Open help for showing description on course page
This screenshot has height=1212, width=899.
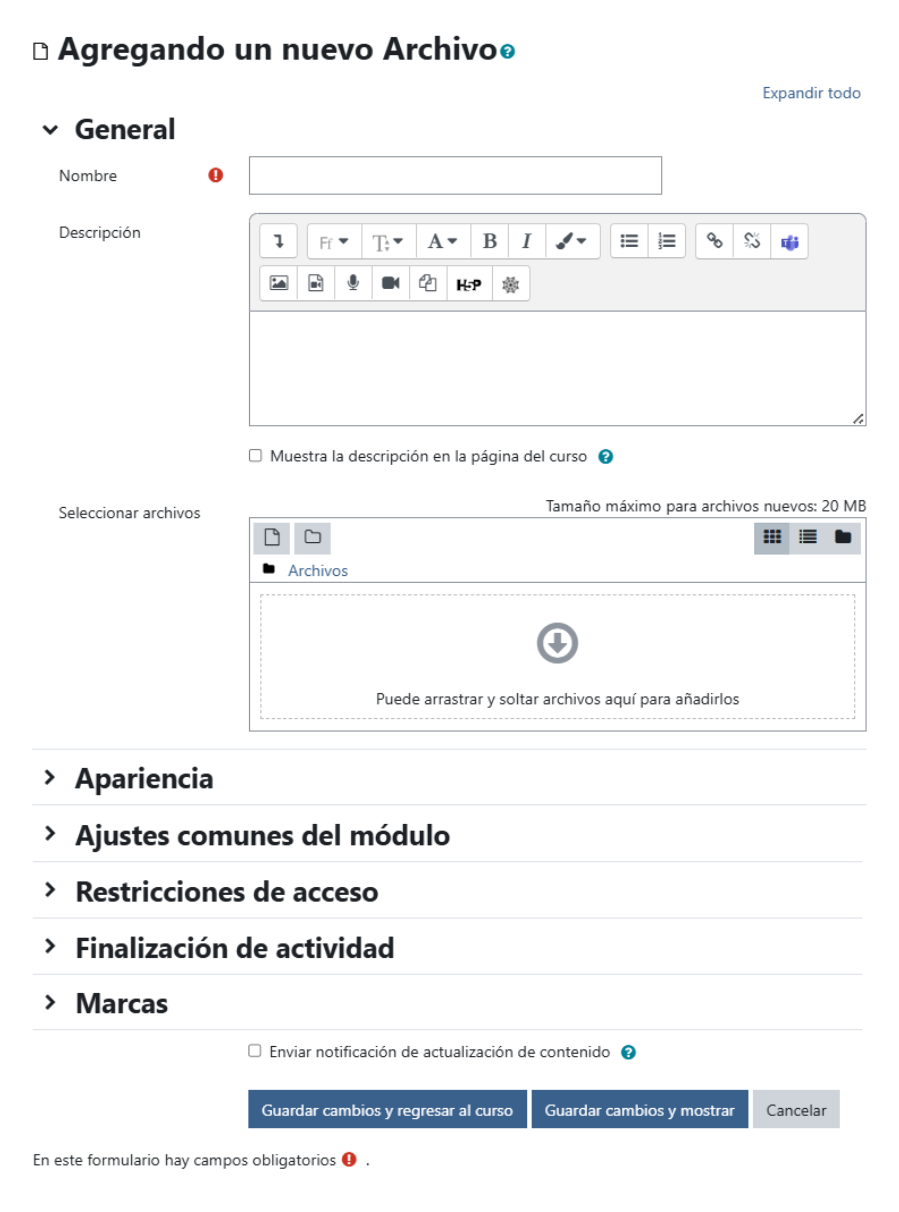[605, 456]
